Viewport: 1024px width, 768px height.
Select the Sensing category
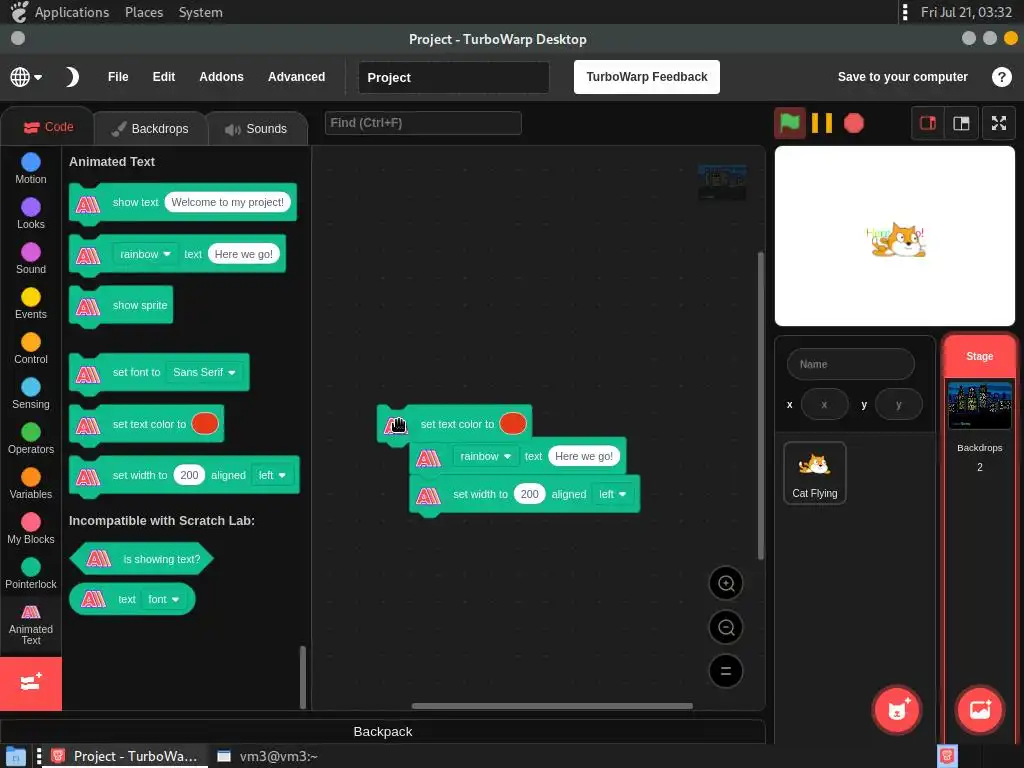point(31,394)
